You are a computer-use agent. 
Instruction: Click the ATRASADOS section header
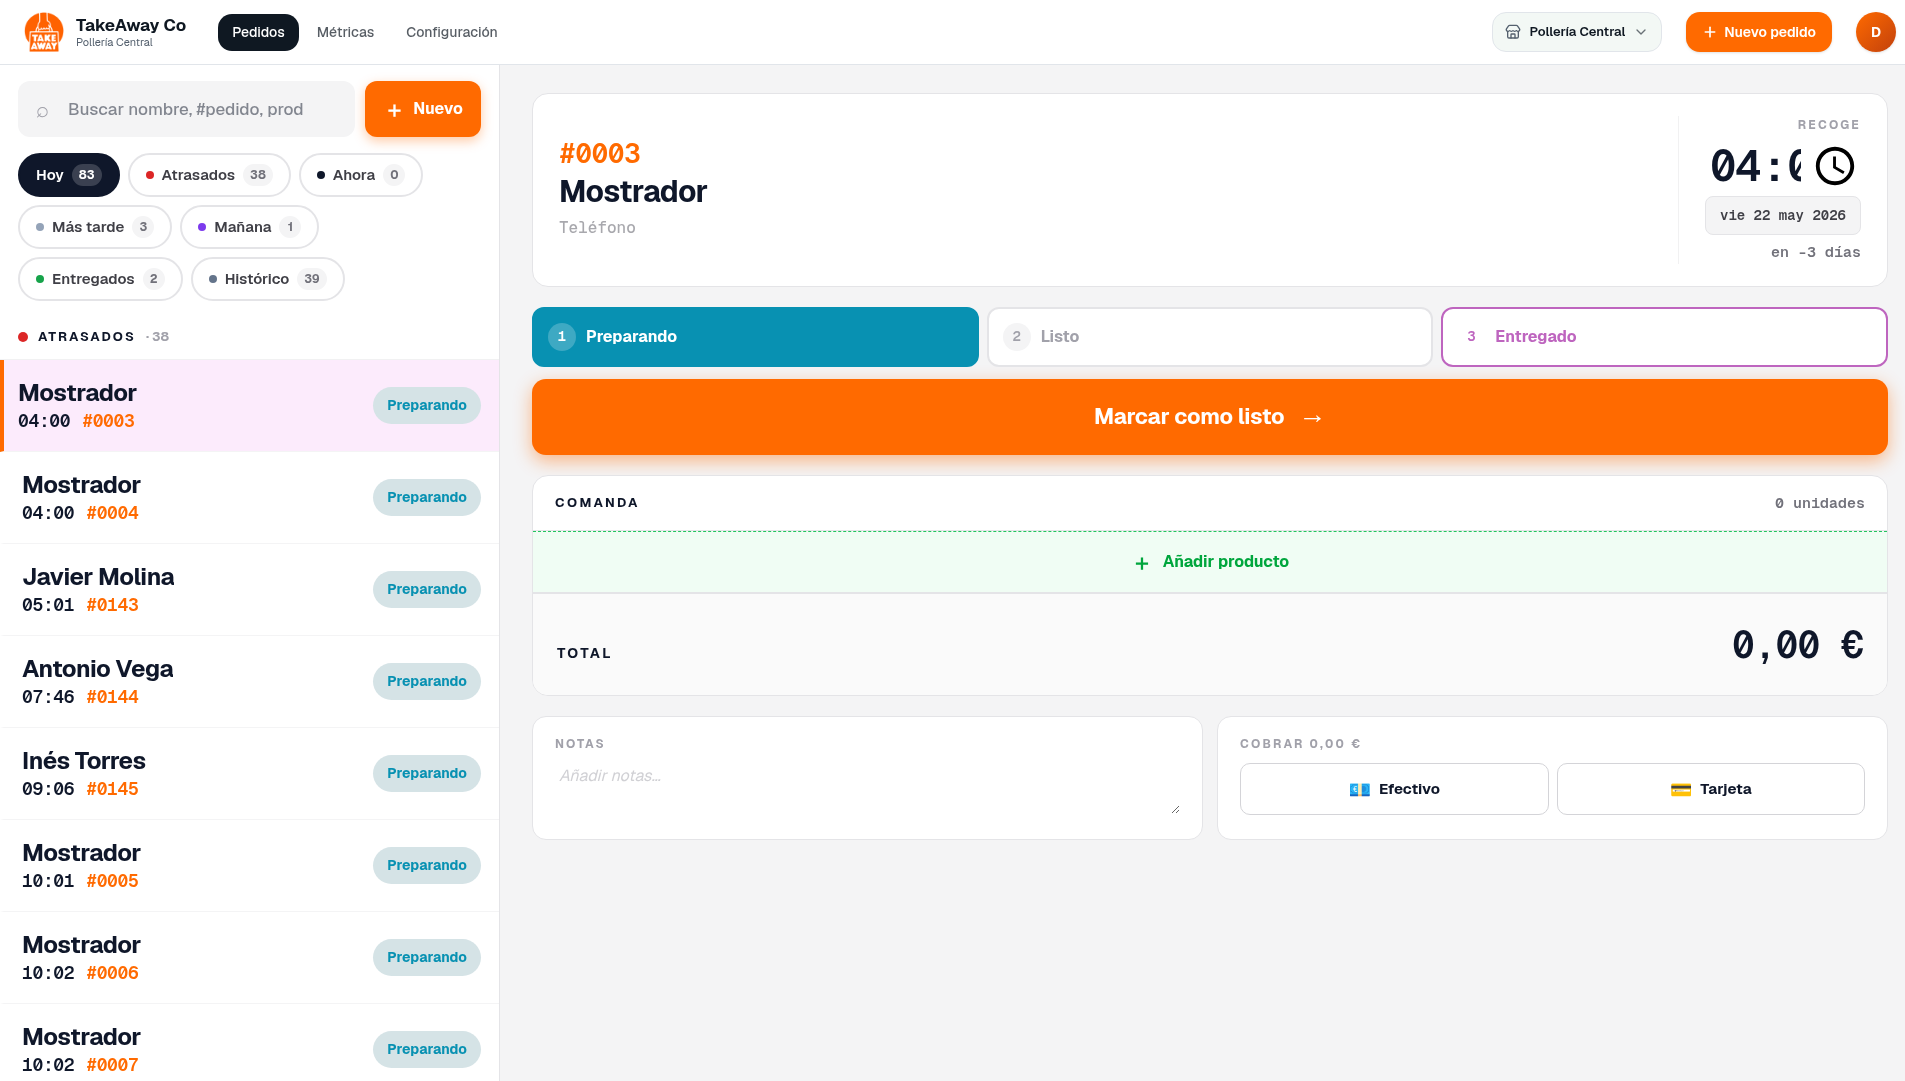[x=94, y=337]
